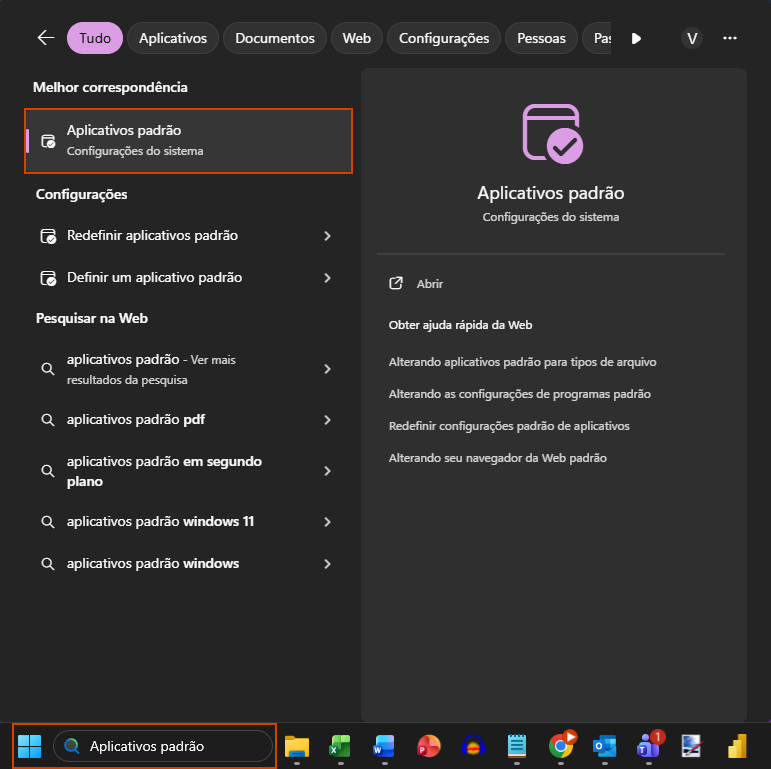Open the Windows Start menu
This screenshot has width=771, height=769.
(30, 746)
